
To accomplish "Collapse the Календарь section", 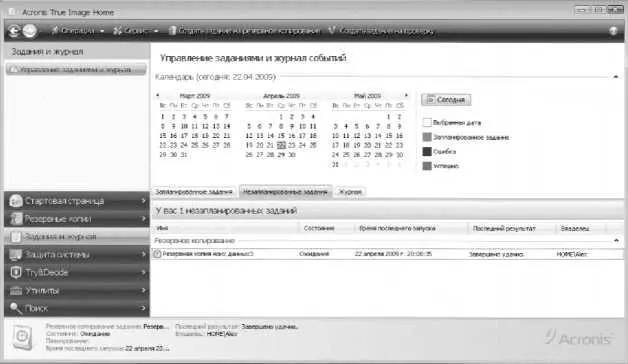I will pos(616,76).
